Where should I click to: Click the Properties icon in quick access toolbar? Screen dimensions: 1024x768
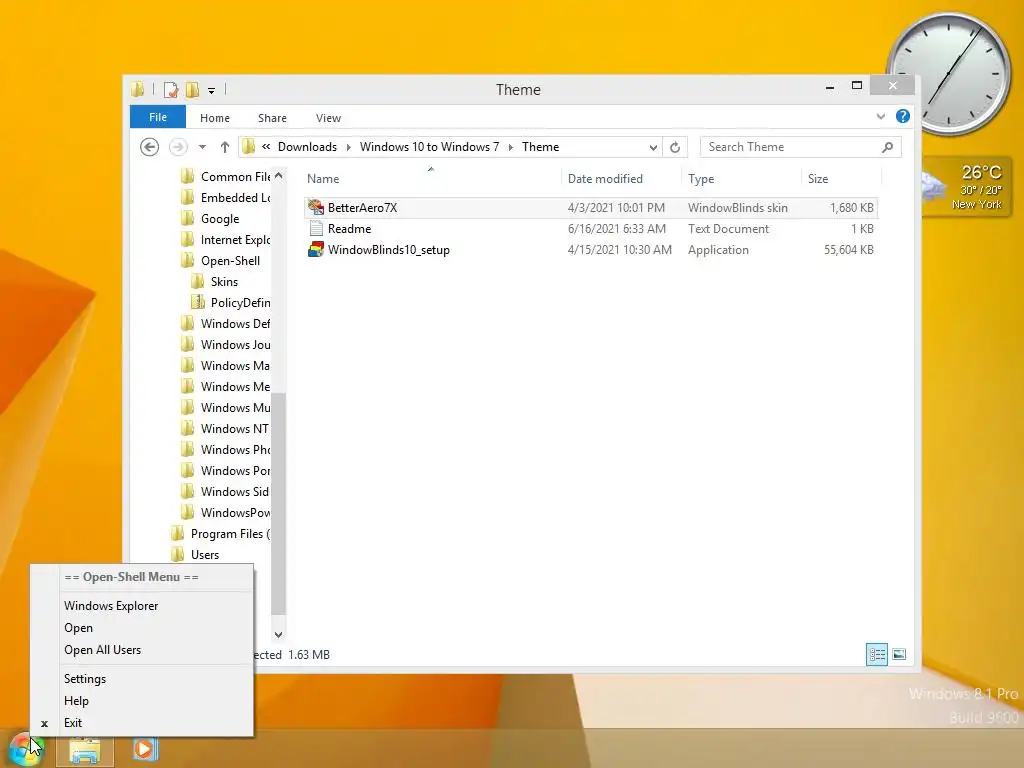(x=171, y=89)
